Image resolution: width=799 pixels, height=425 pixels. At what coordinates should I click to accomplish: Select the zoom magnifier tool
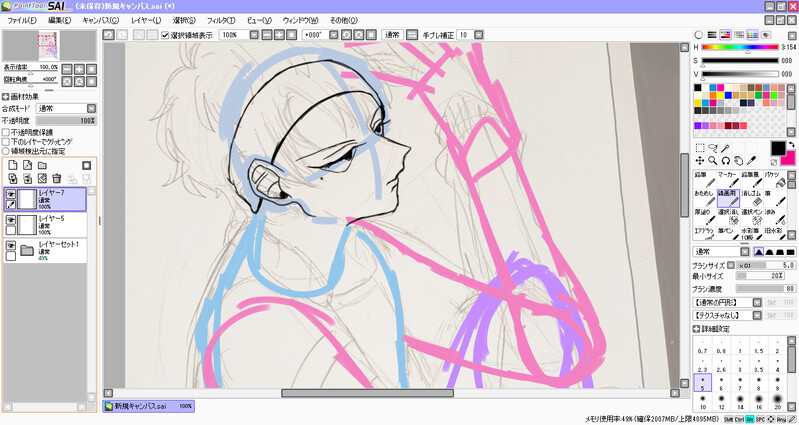click(712, 161)
